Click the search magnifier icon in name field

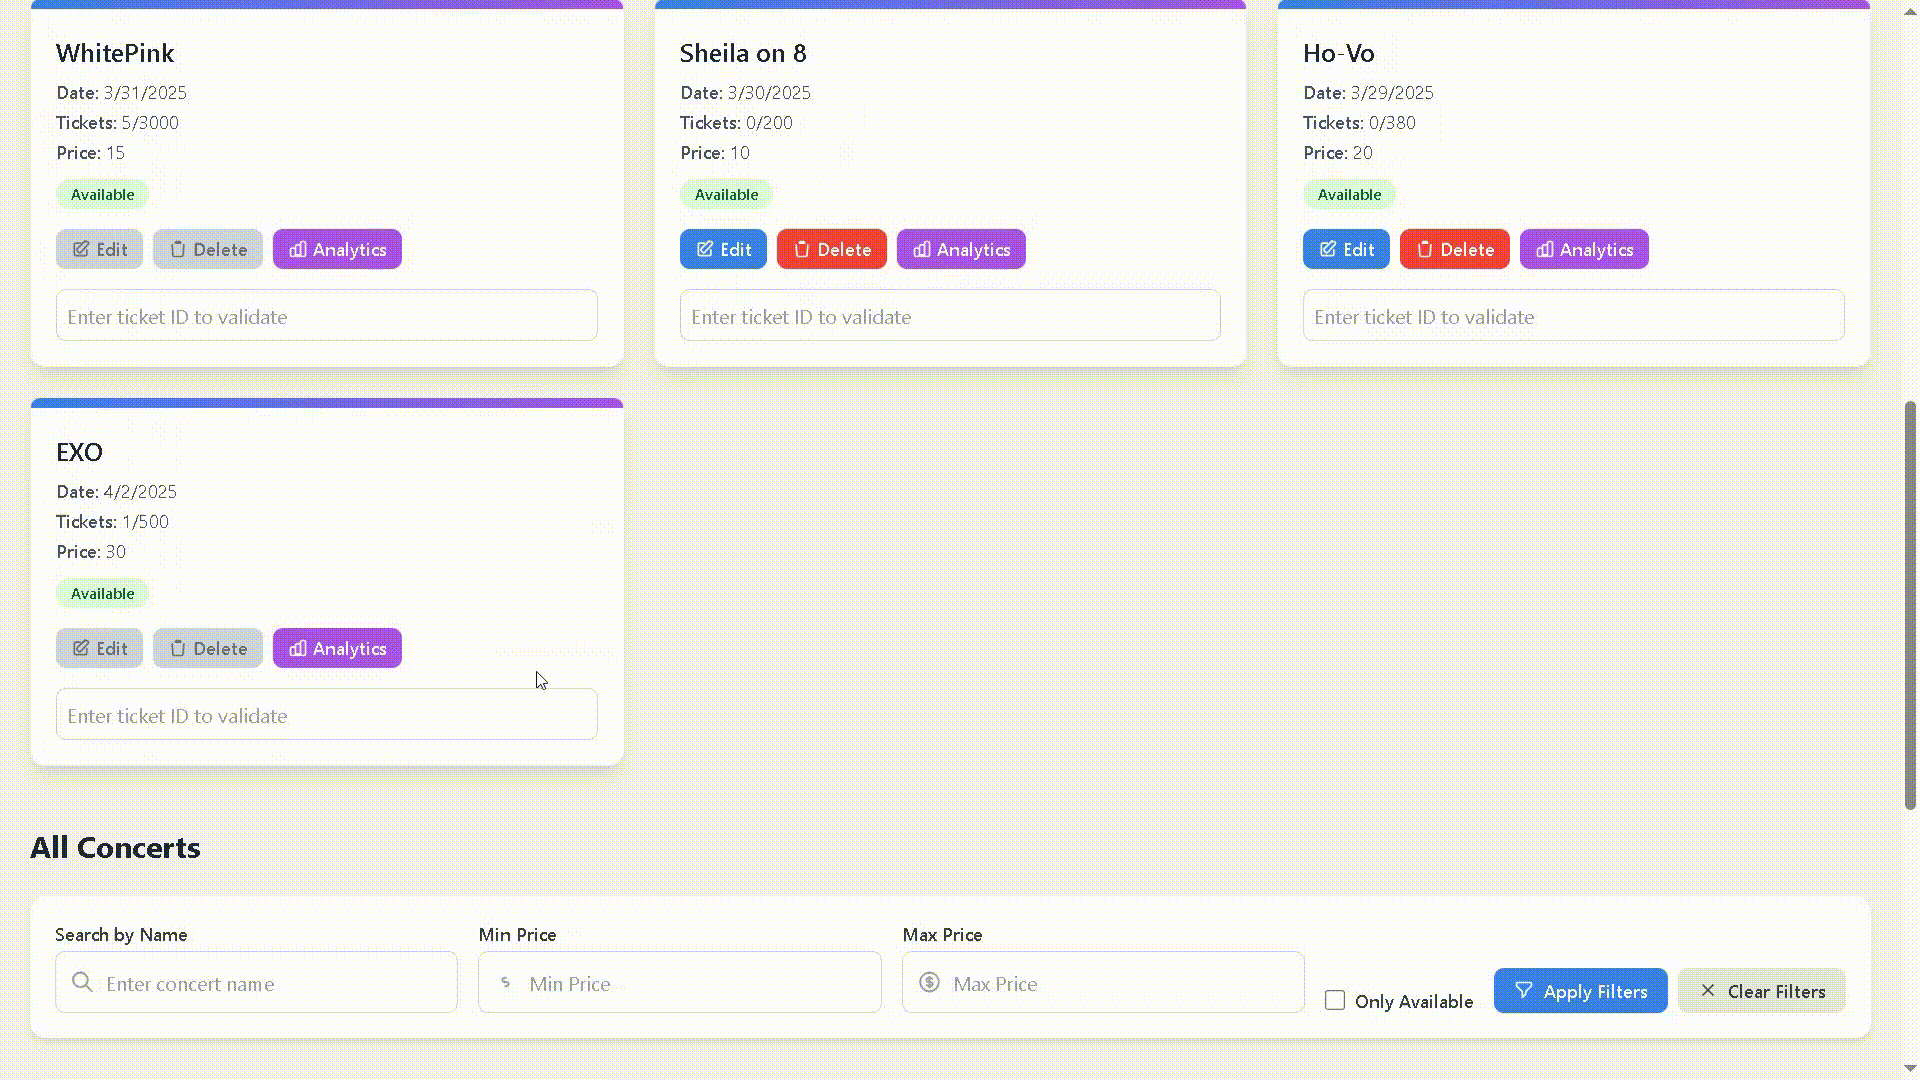[82, 983]
